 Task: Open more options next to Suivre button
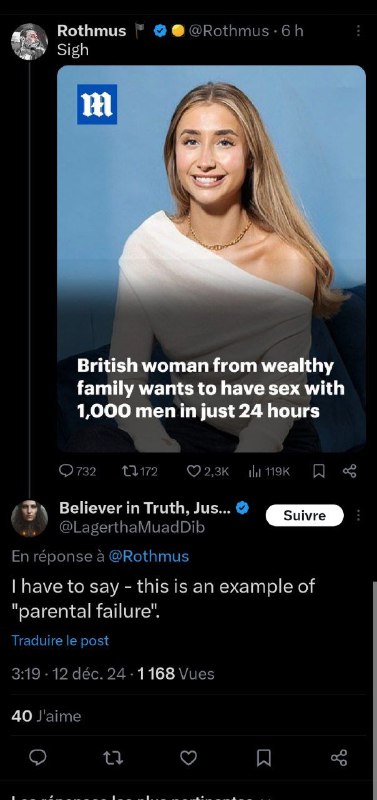click(x=358, y=516)
